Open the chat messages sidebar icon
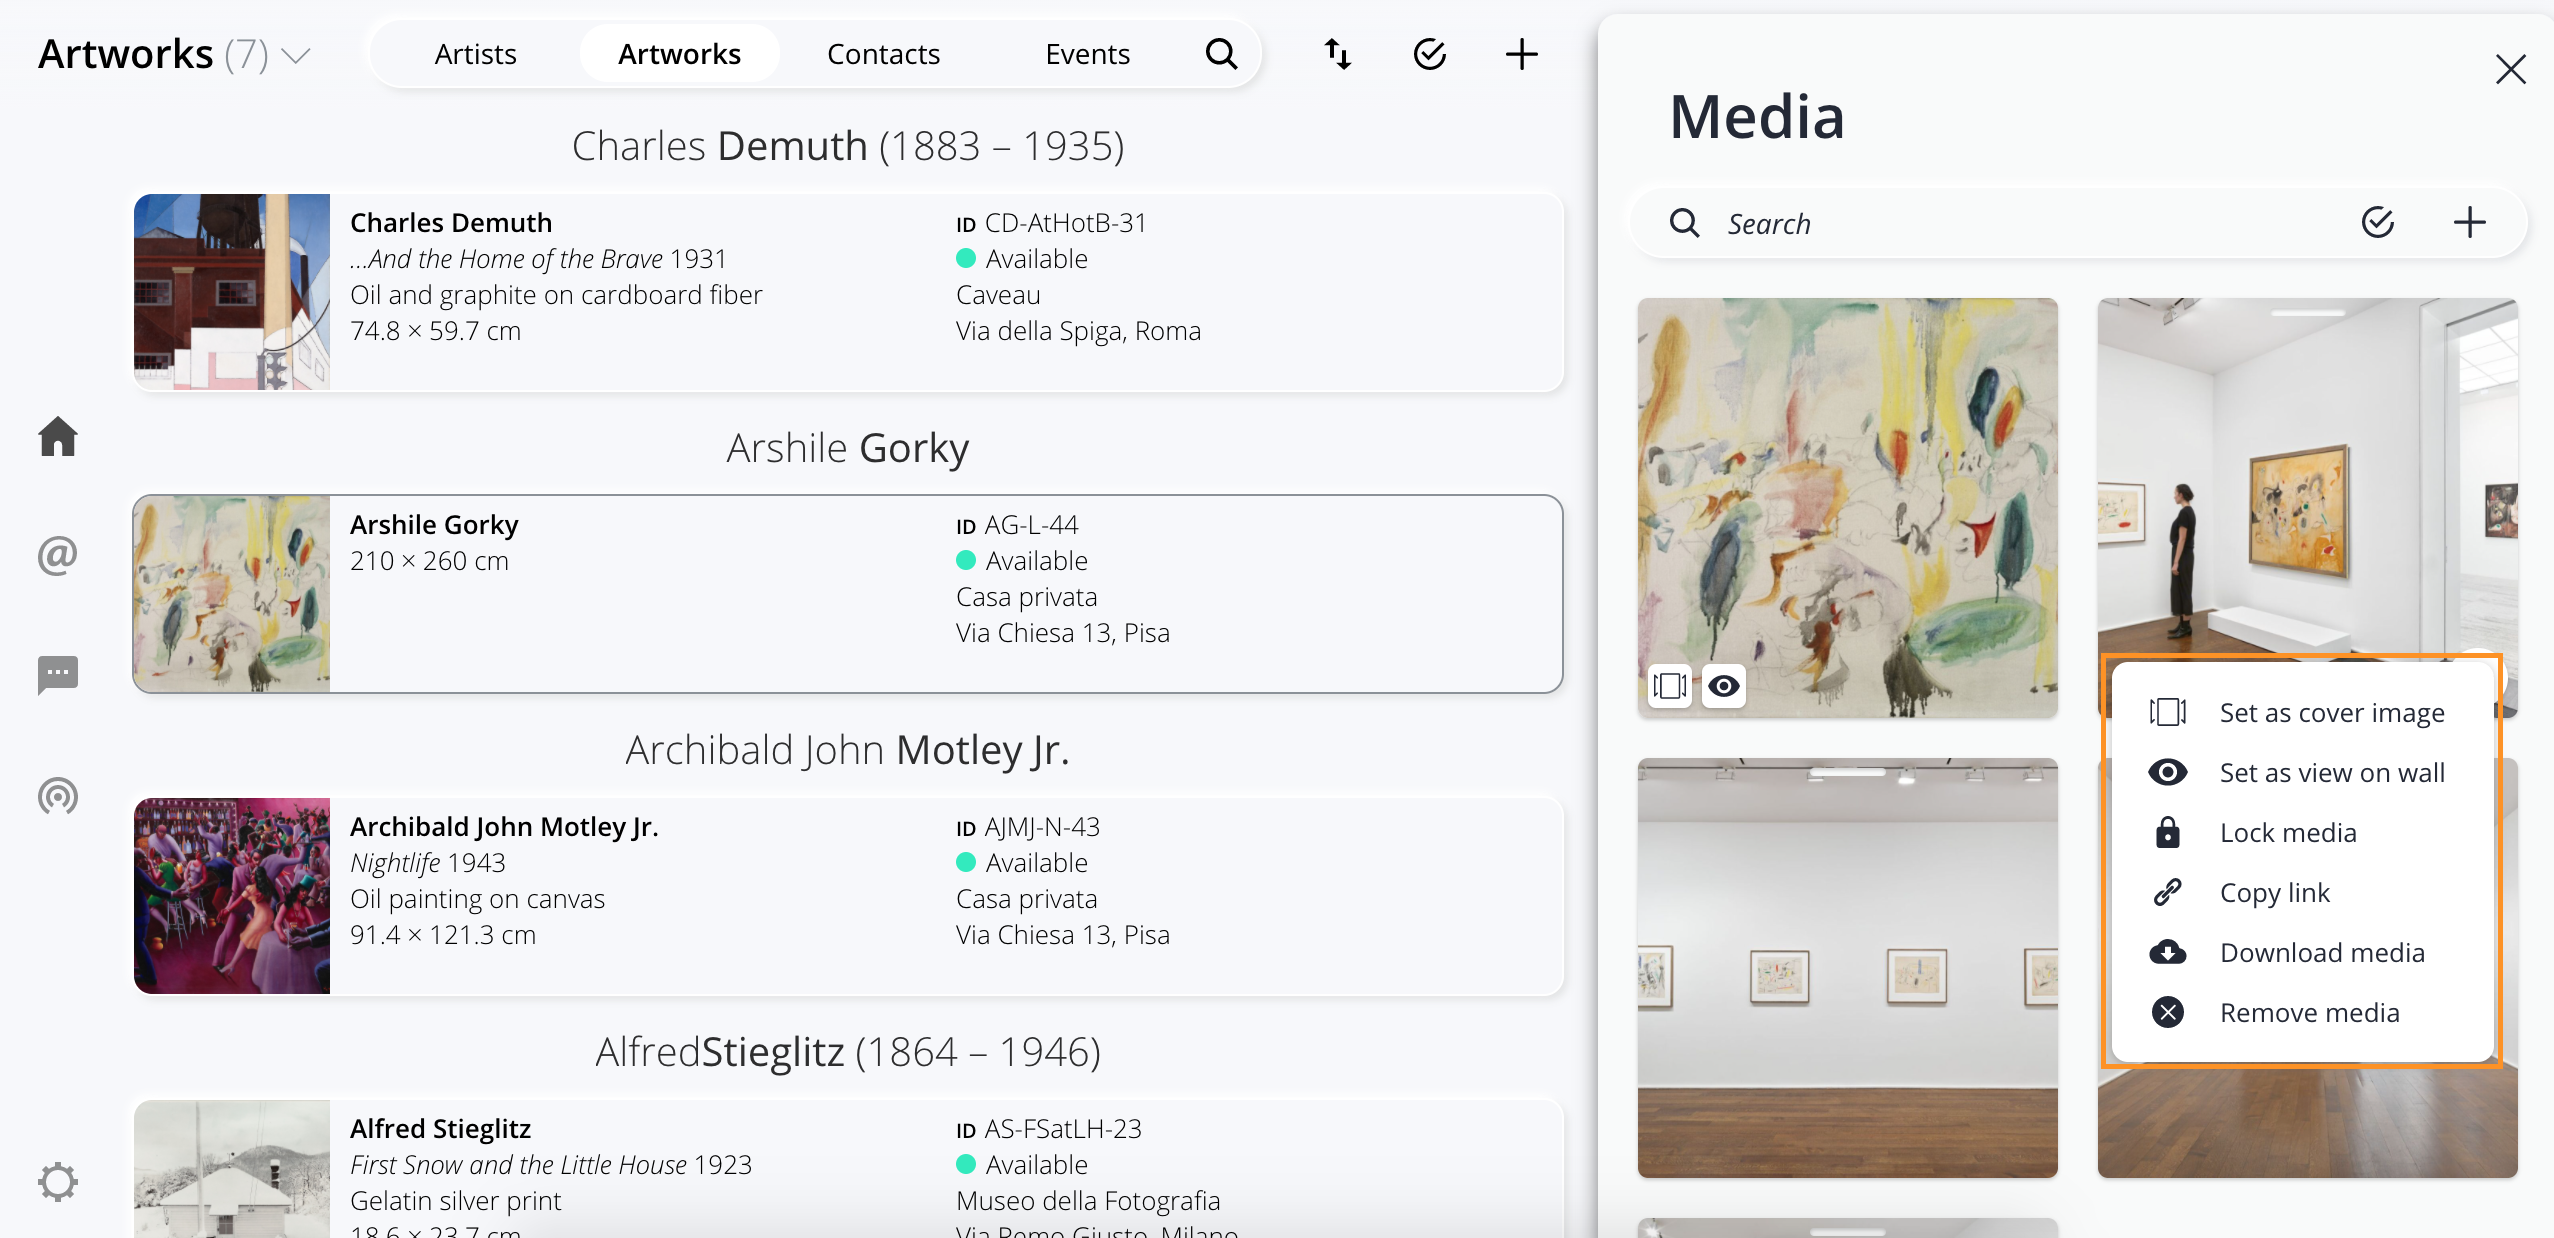The width and height of the screenshot is (2554, 1238). [58, 675]
